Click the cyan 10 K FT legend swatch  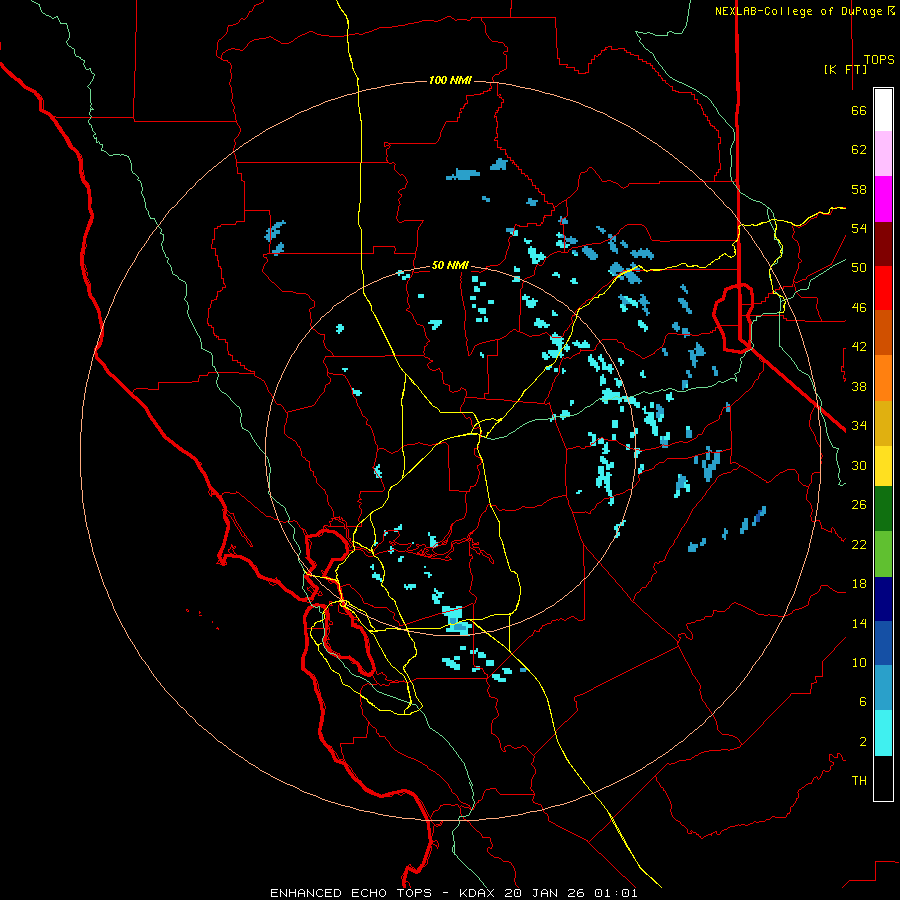point(883,733)
